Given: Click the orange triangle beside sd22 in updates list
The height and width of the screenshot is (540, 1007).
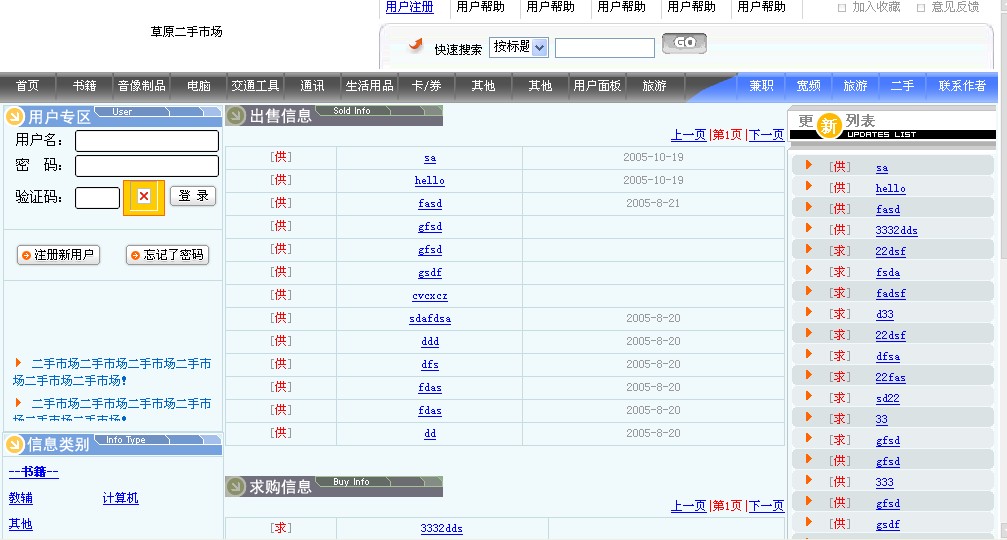Looking at the screenshot, I should tap(809, 396).
